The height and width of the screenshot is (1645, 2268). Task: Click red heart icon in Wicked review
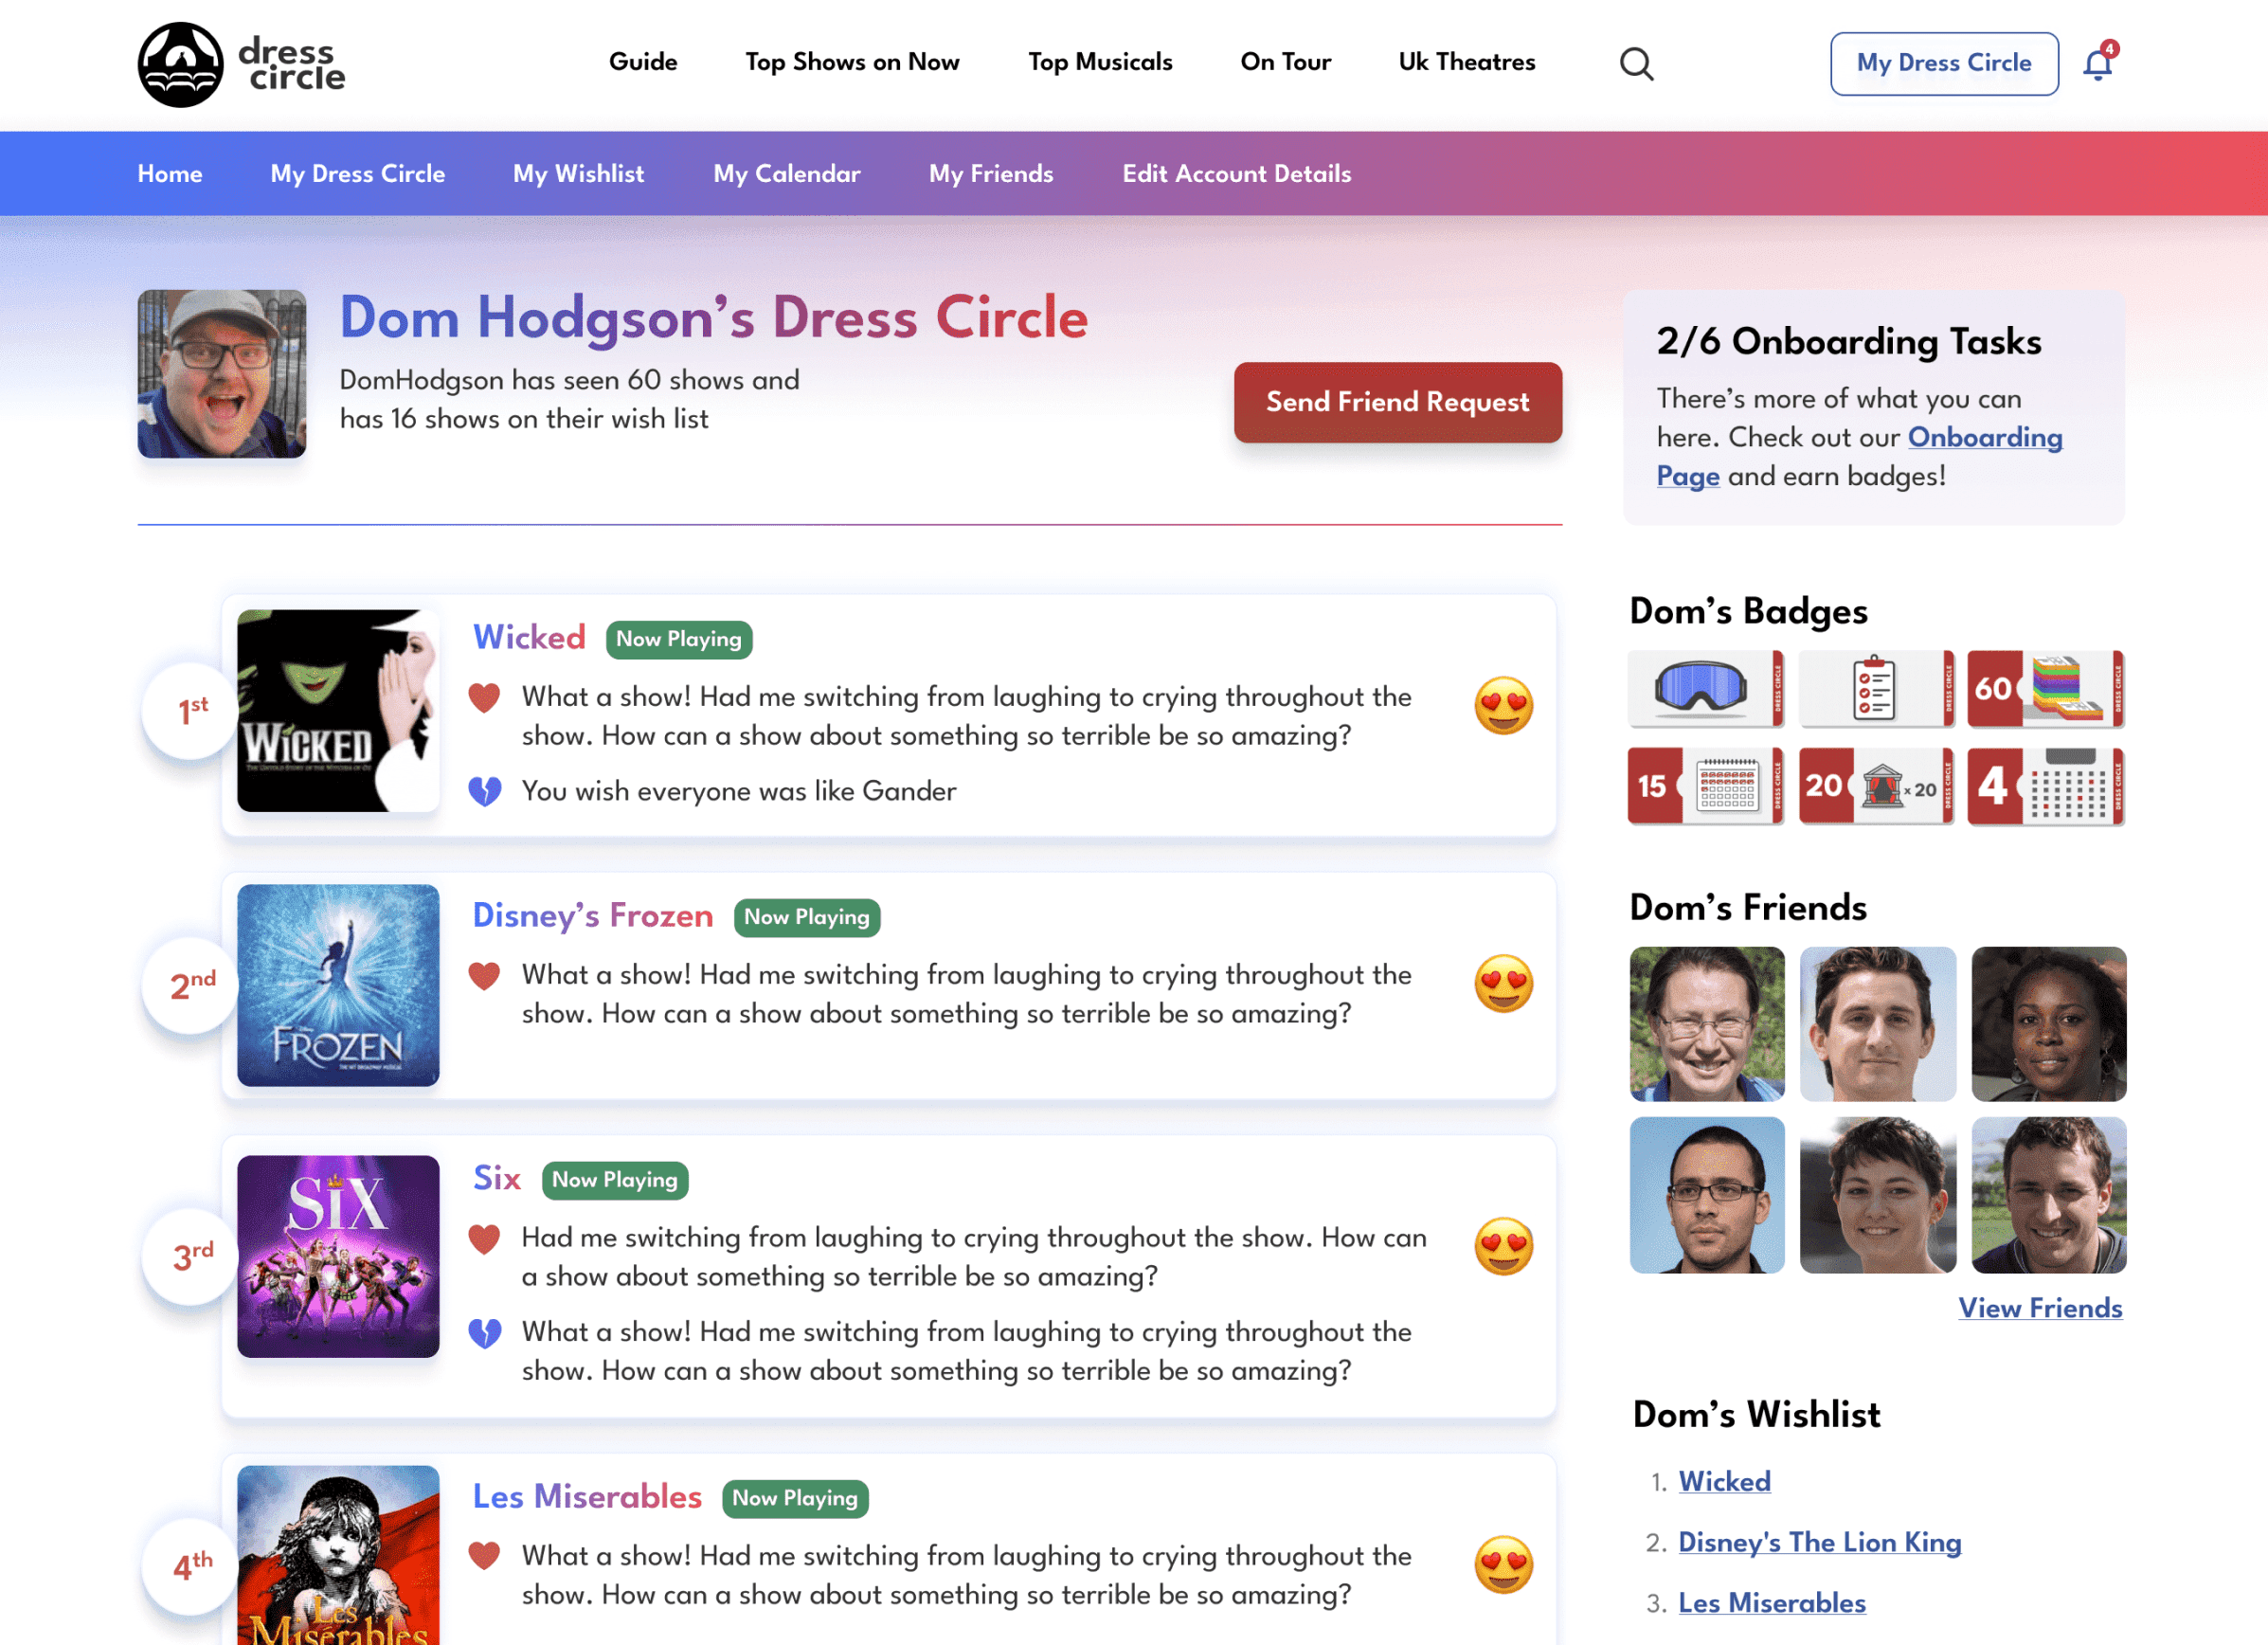(x=485, y=697)
